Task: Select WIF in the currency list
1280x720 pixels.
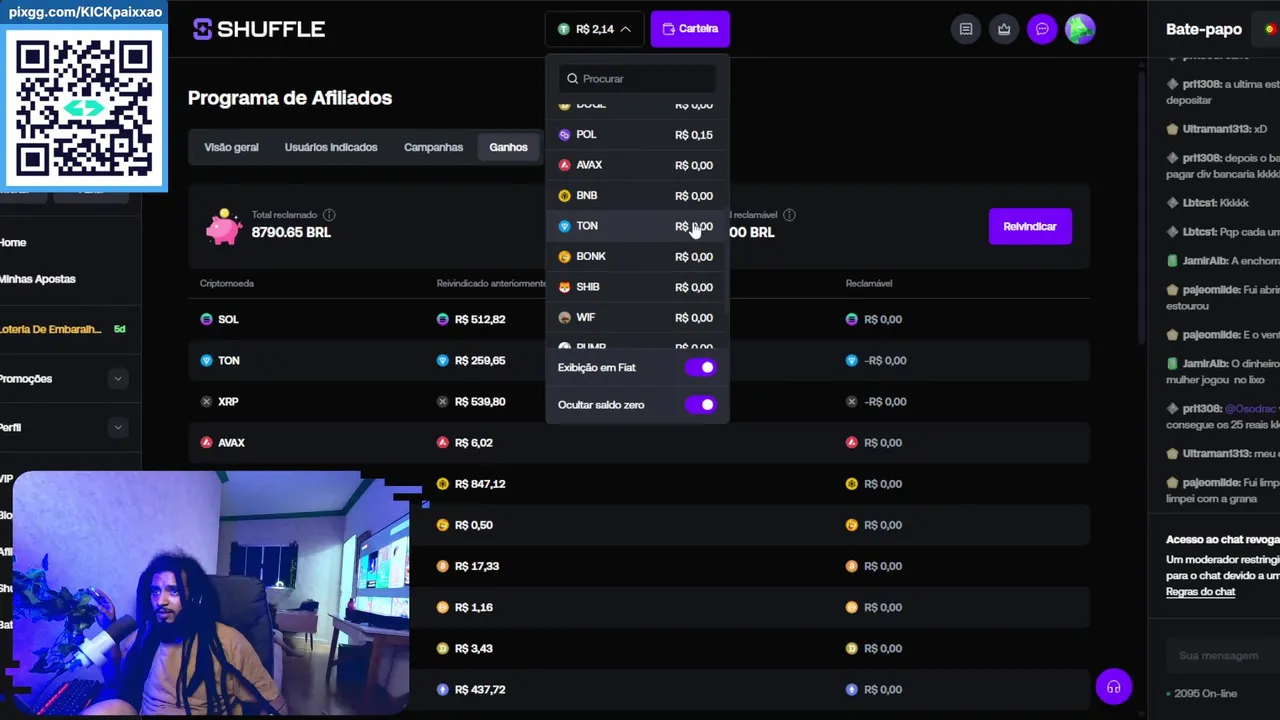Action: coord(637,317)
